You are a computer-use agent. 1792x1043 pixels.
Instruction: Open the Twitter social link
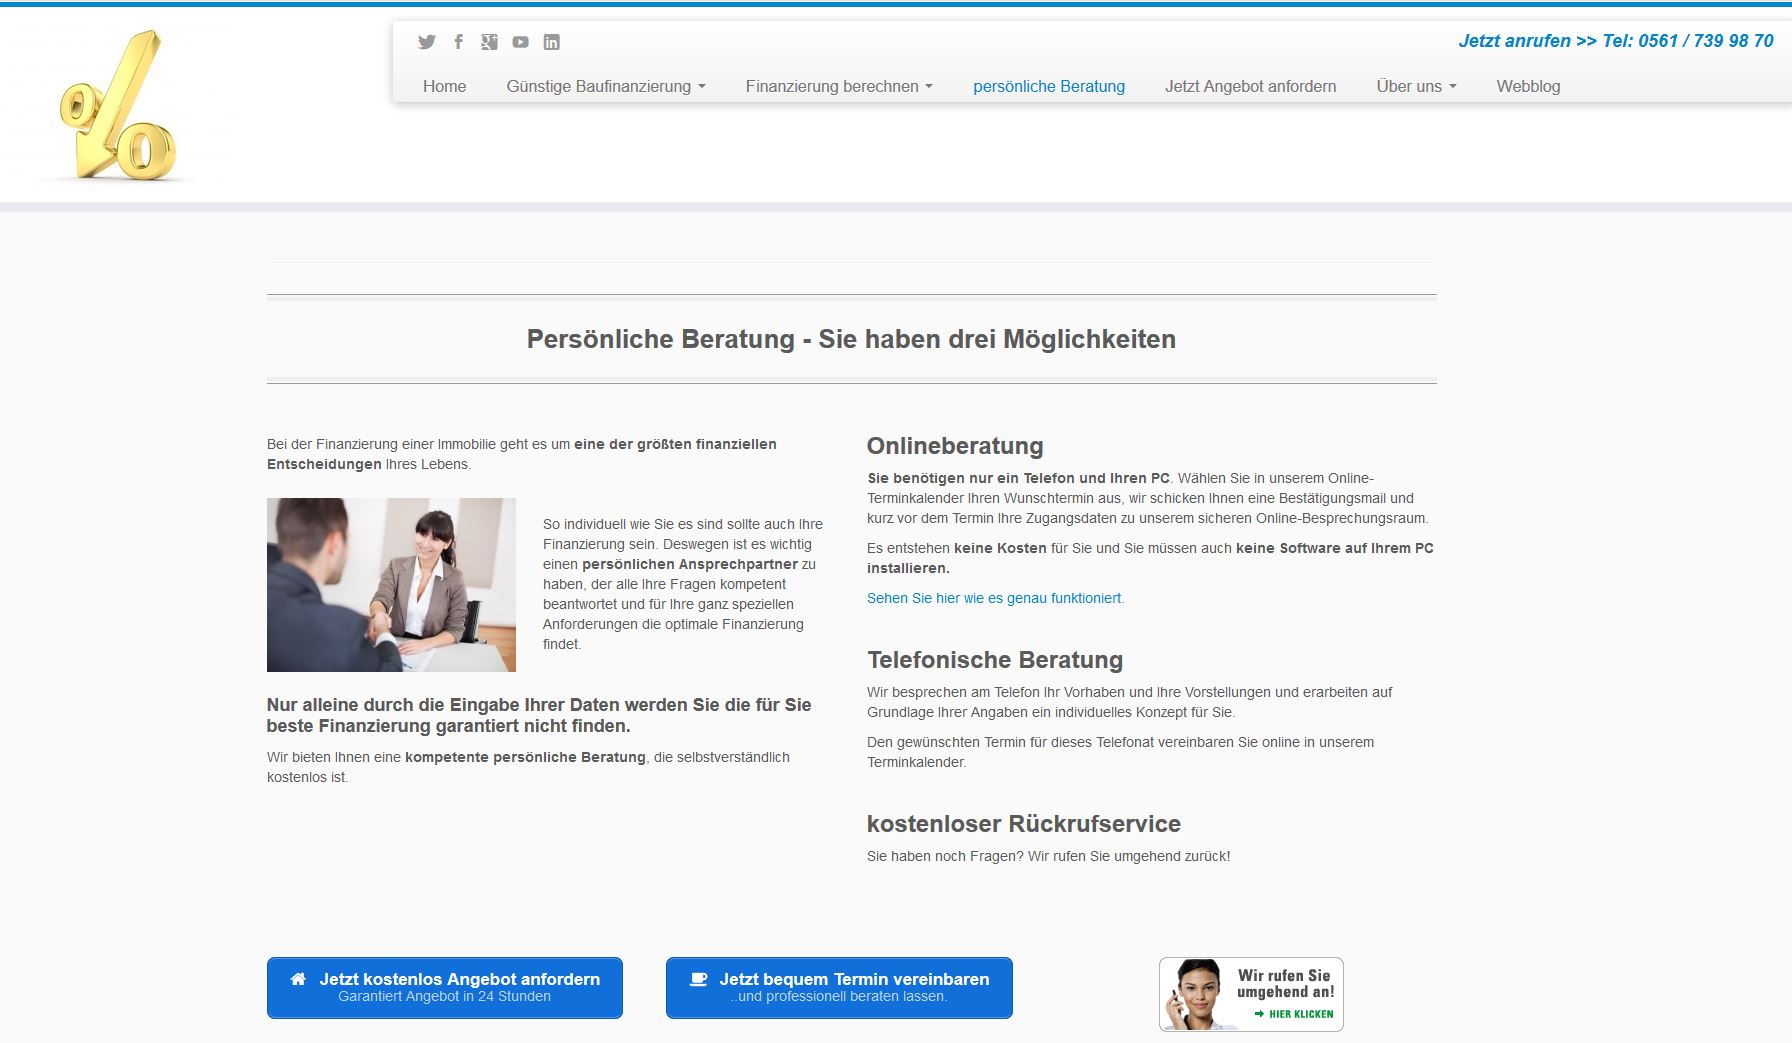click(x=427, y=42)
